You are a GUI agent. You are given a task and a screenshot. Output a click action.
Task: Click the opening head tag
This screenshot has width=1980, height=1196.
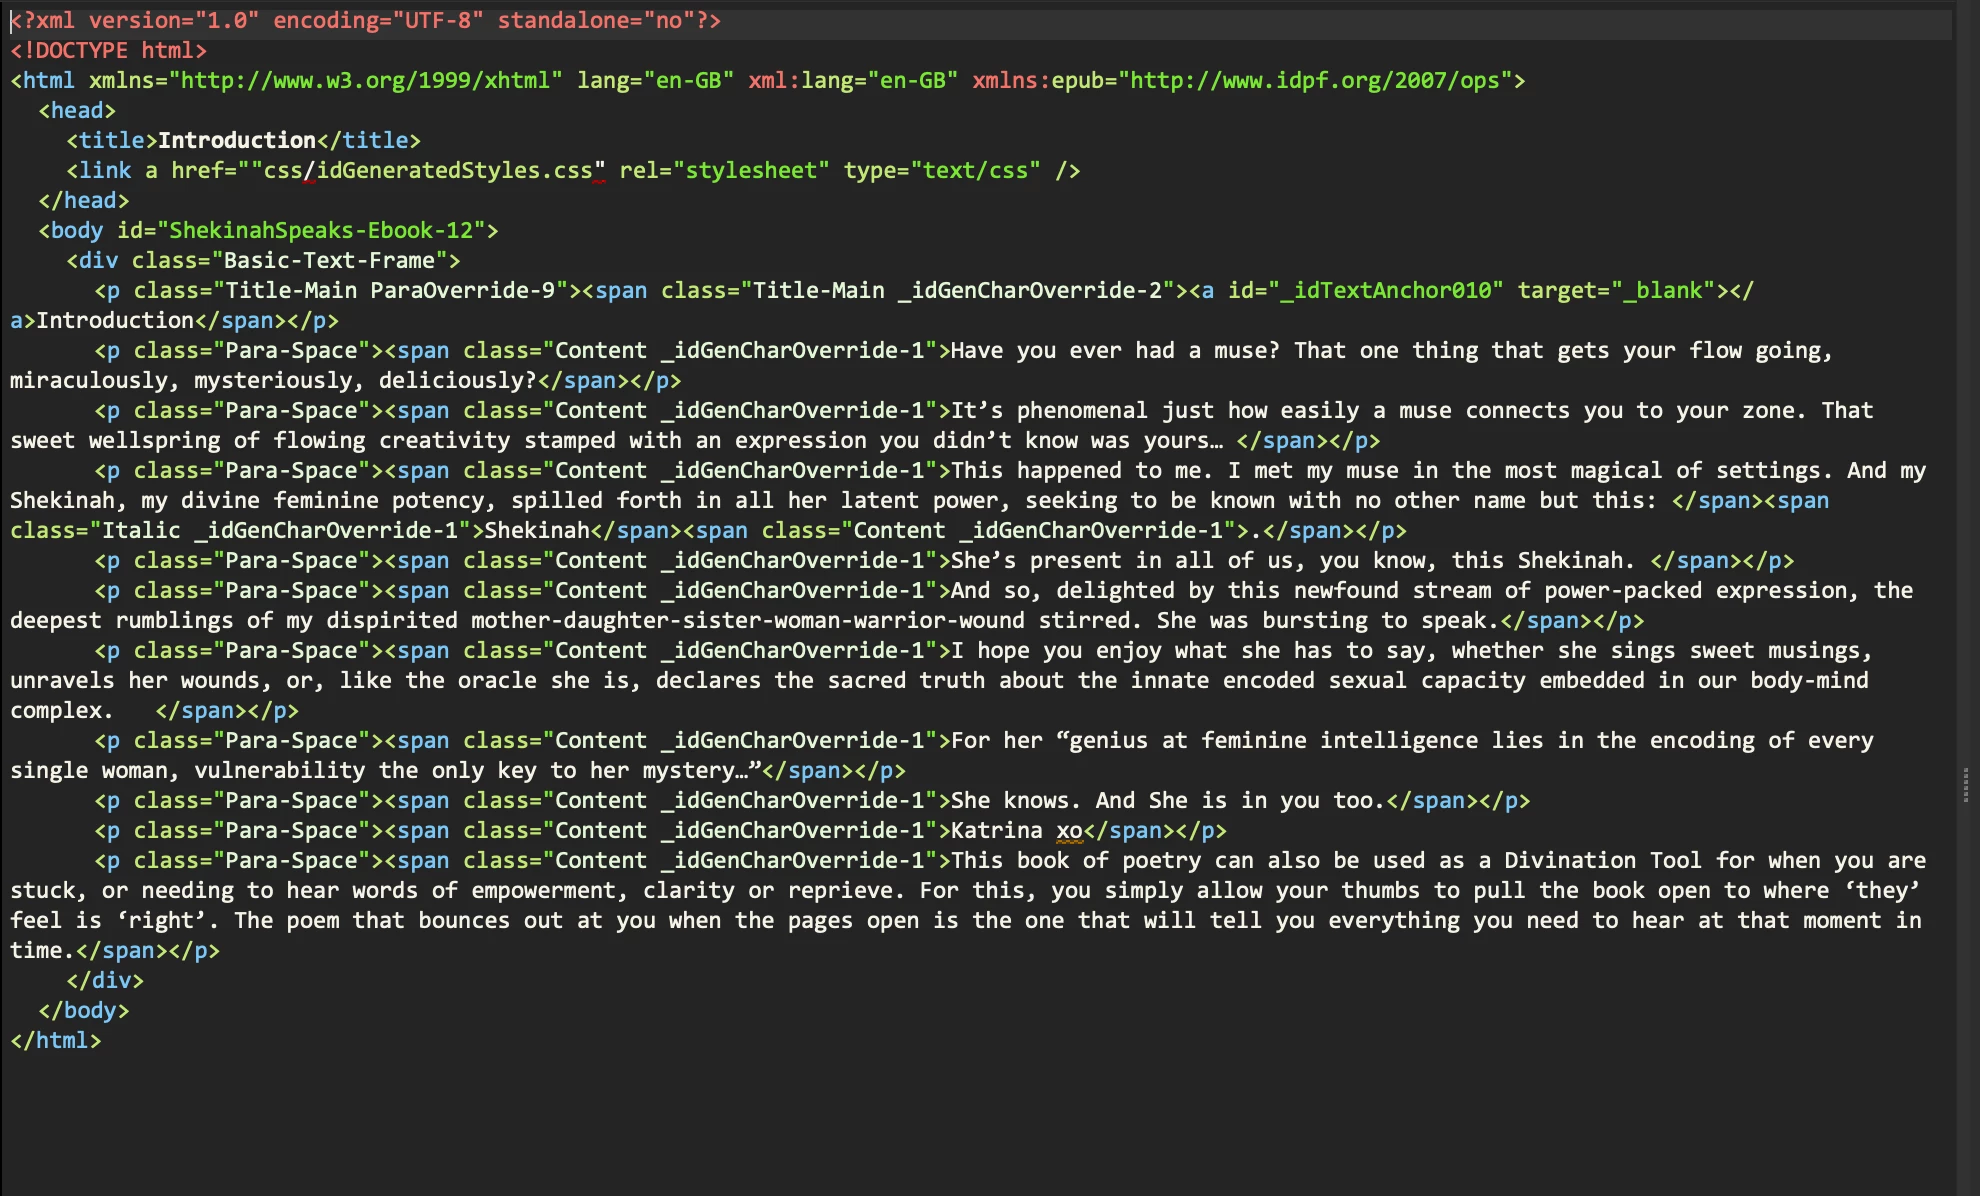77,110
